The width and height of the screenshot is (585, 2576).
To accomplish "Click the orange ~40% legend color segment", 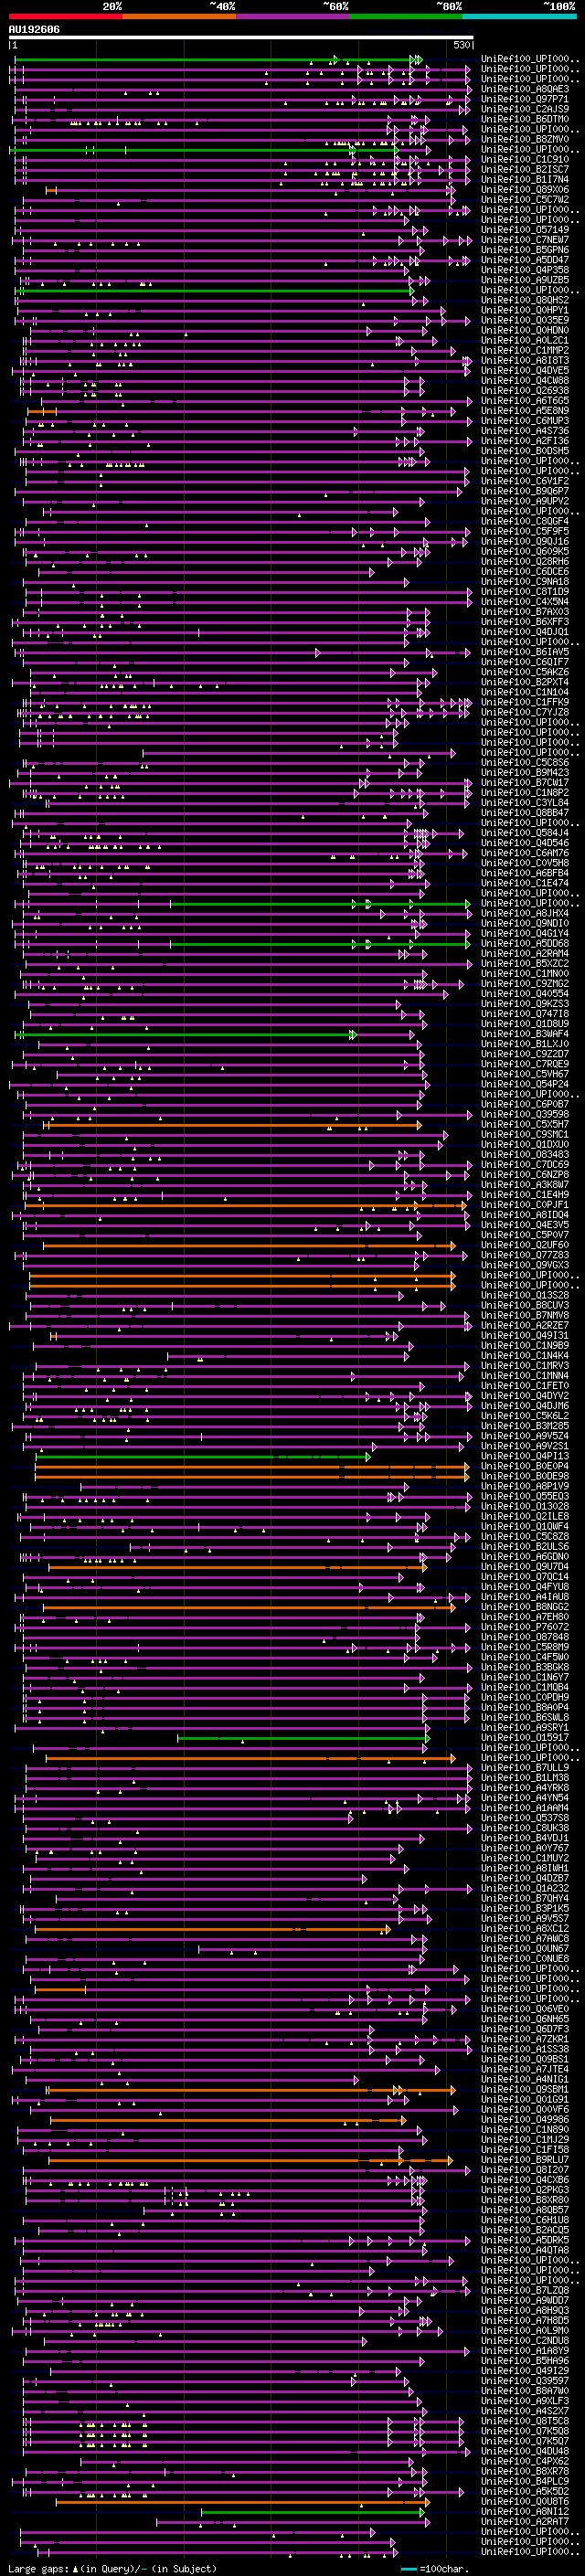I will (x=179, y=16).
